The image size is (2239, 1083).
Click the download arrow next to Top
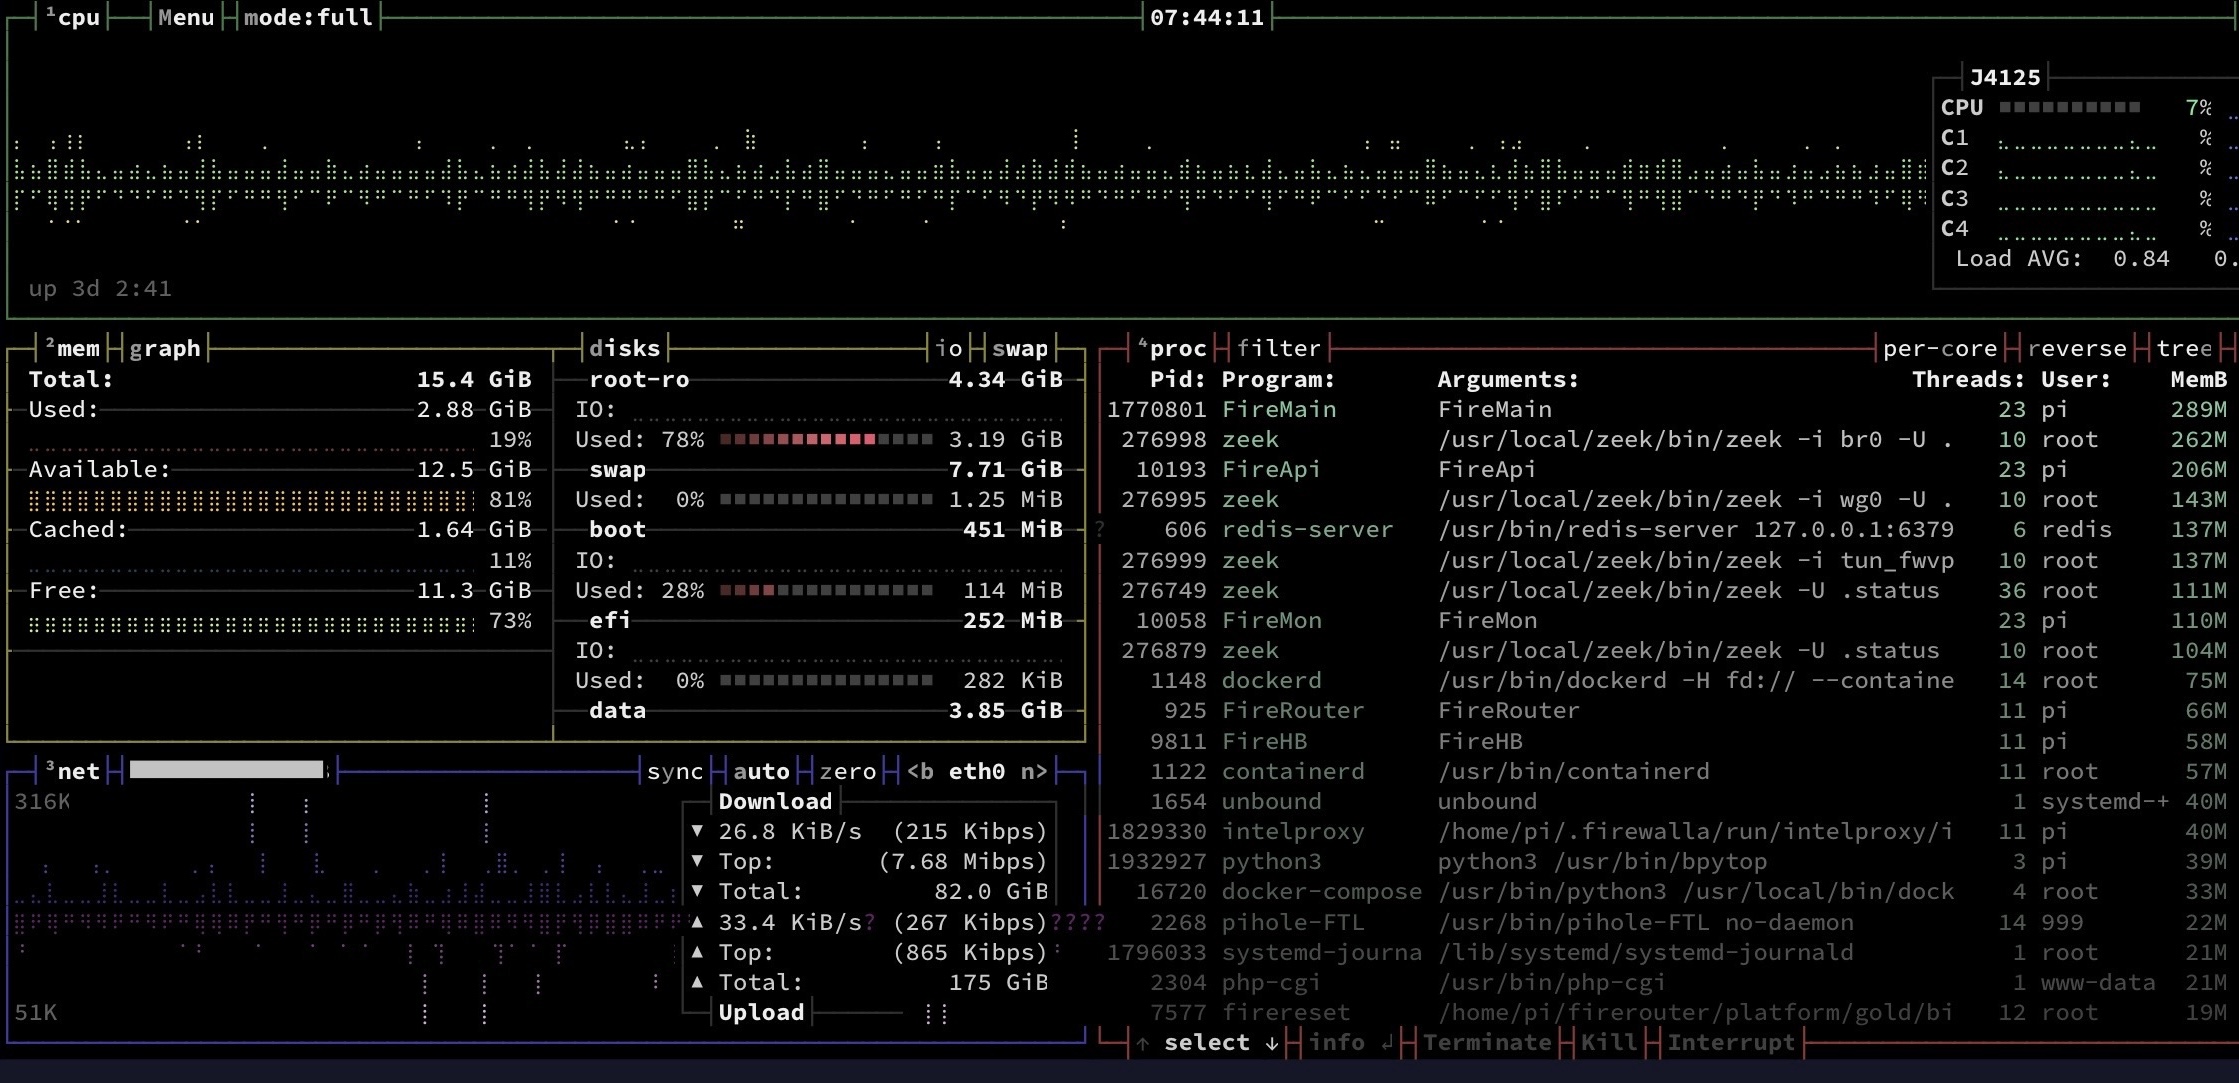tap(697, 861)
